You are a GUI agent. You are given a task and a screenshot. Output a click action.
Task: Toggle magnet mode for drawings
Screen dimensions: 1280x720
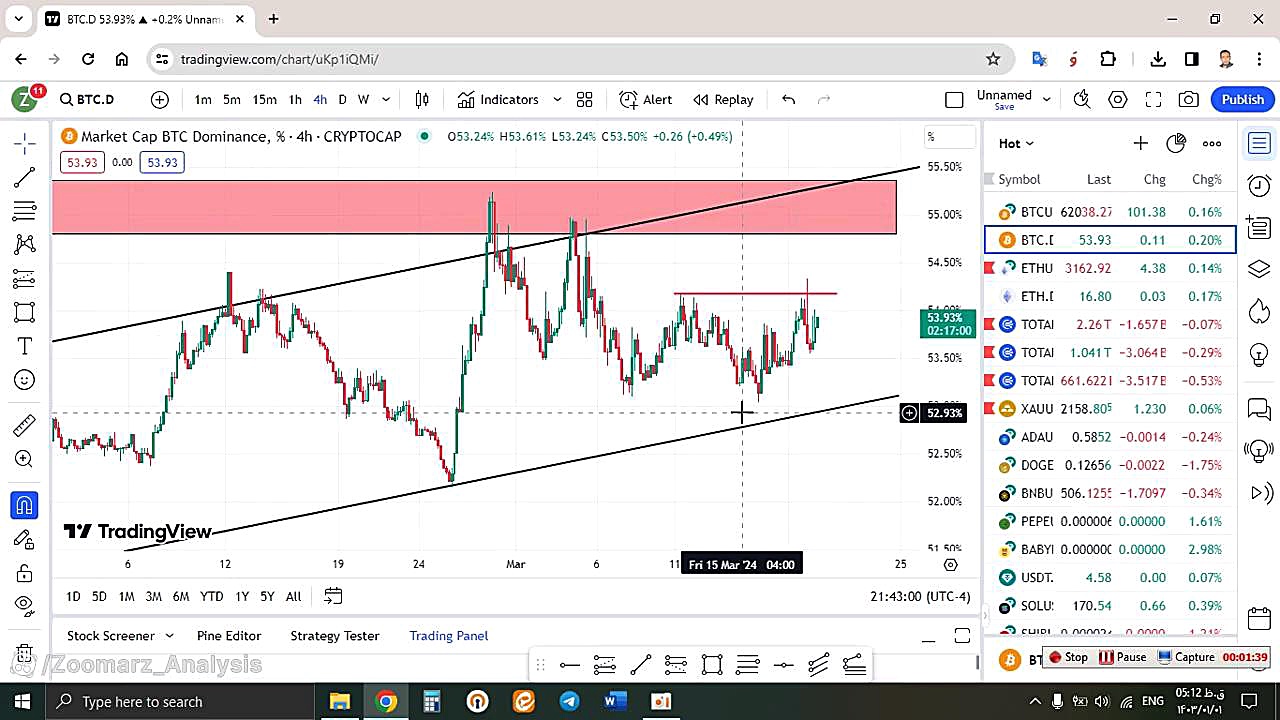pyautogui.click(x=25, y=505)
